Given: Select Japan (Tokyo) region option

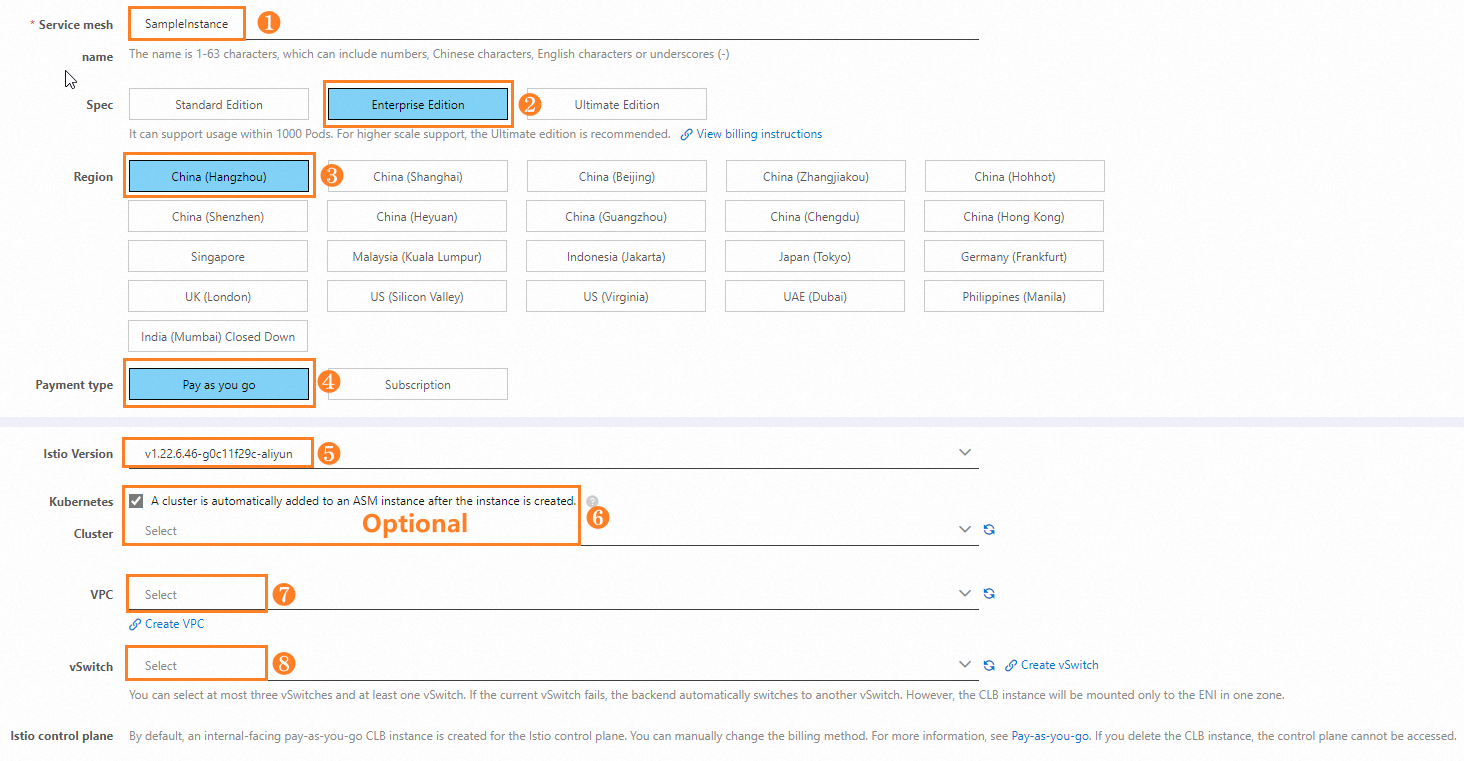Looking at the screenshot, I should 816,257.
